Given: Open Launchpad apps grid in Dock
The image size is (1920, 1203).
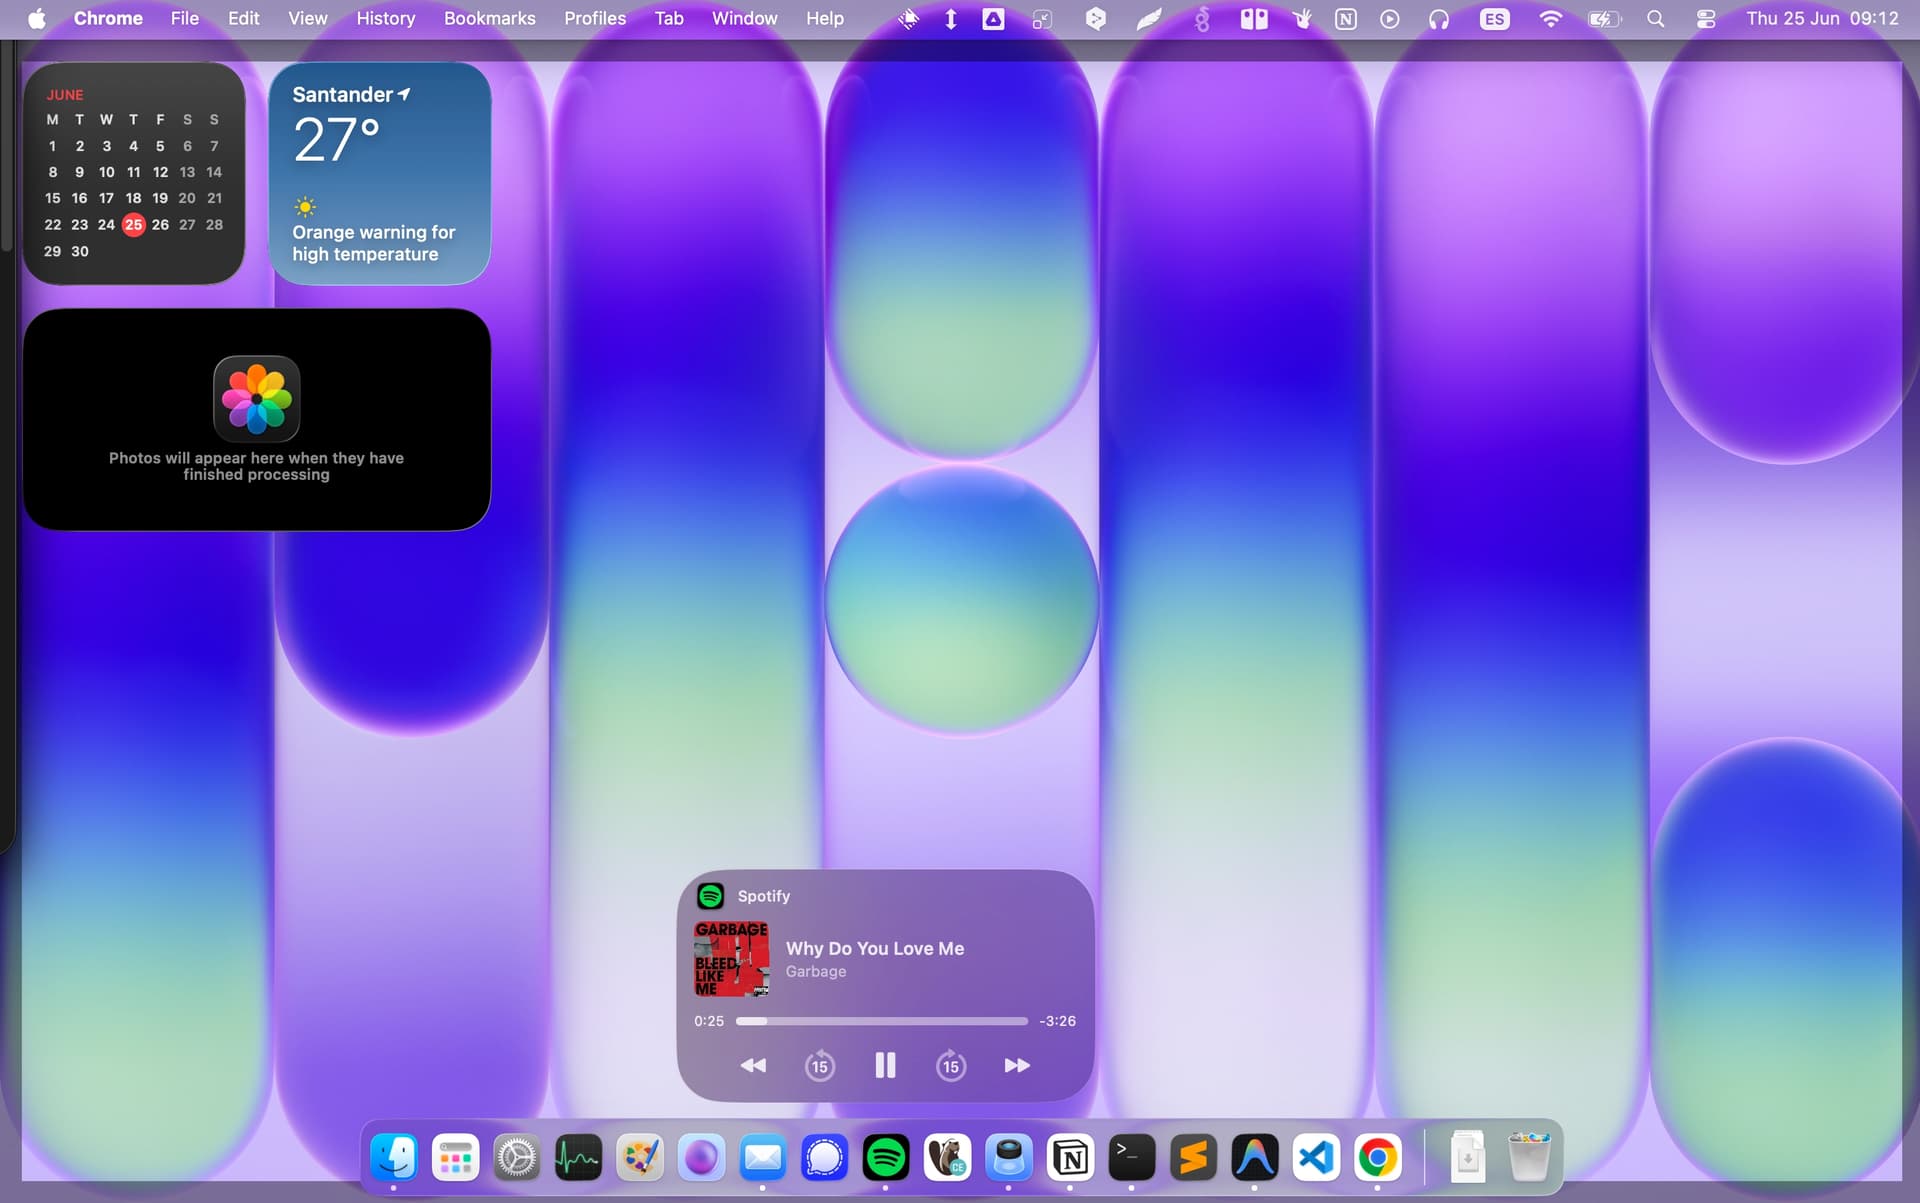Looking at the screenshot, I should [455, 1158].
